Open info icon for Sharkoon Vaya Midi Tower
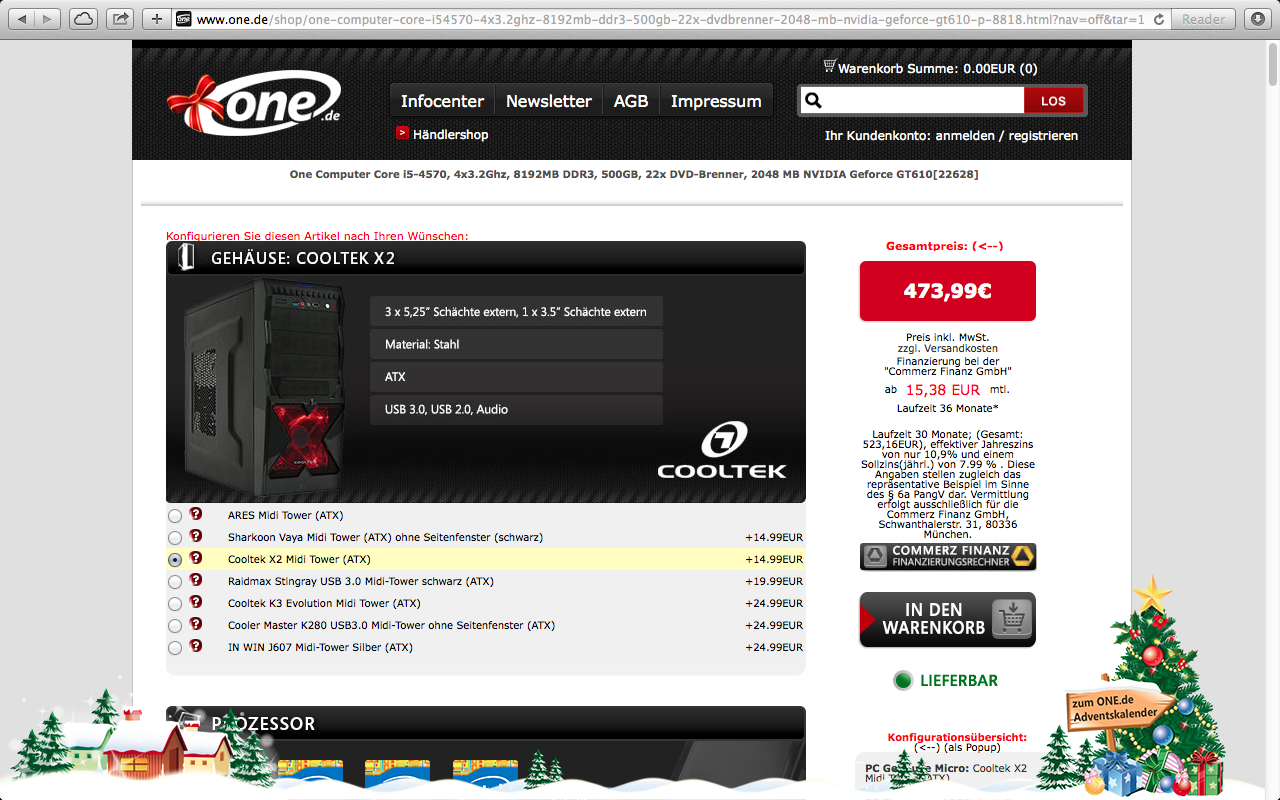The height and width of the screenshot is (800, 1280). pos(196,536)
